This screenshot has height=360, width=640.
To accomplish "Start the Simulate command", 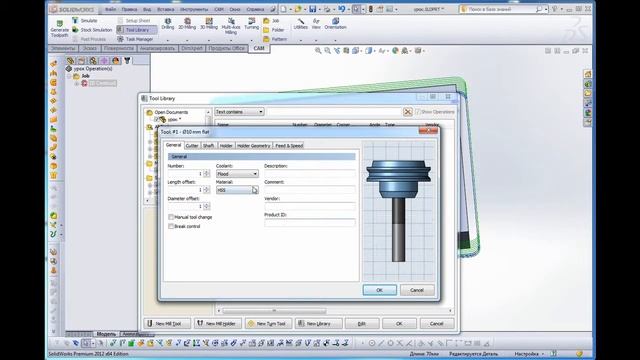I will point(85,20).
